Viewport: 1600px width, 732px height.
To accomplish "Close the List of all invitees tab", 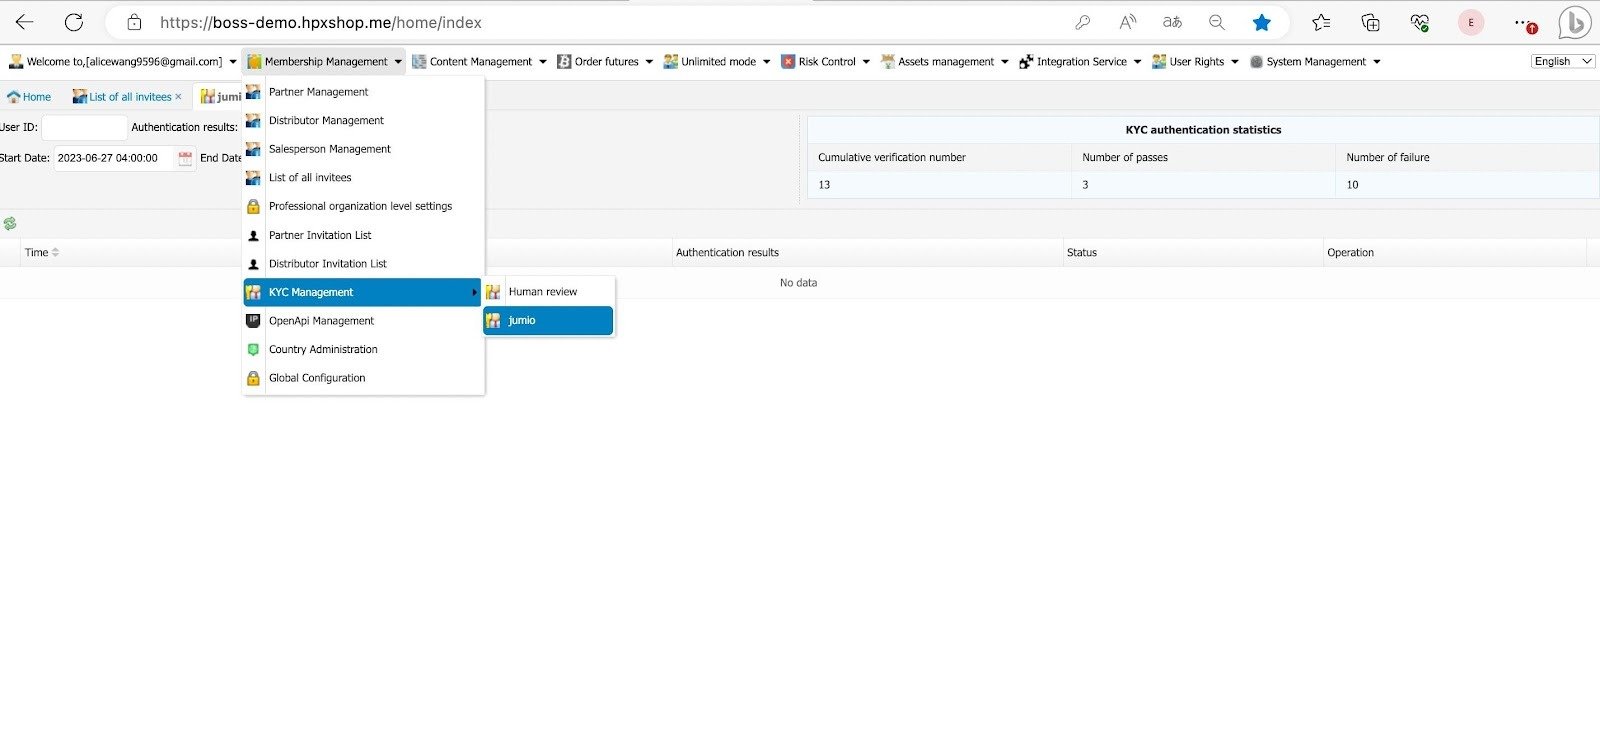I will click(179, 97).
